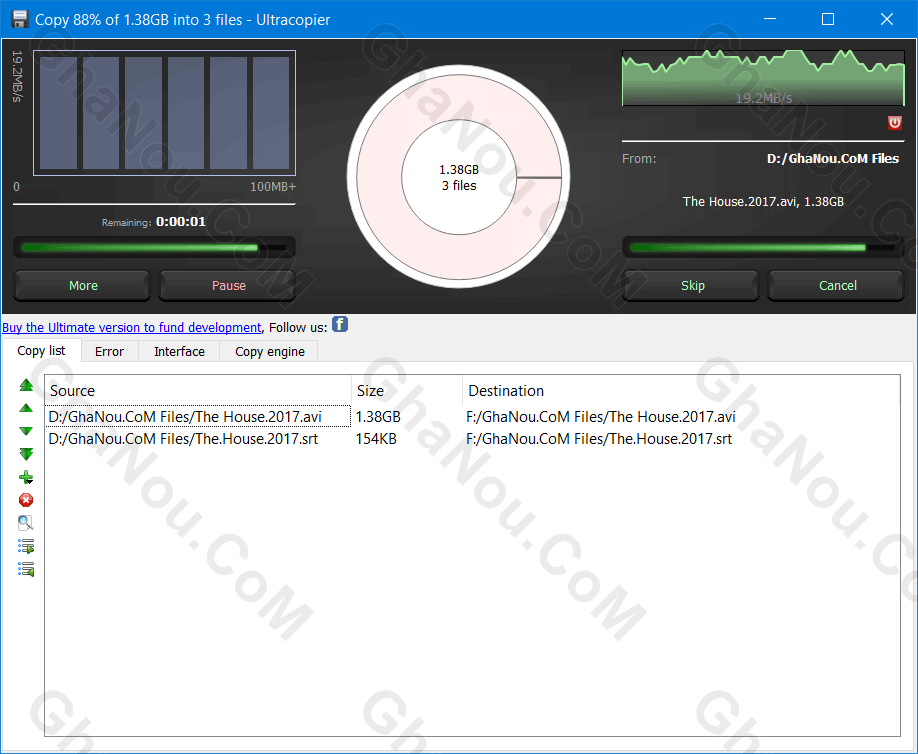Click the speed limit bar chart

pyautogui.click(x=165, y=113)
